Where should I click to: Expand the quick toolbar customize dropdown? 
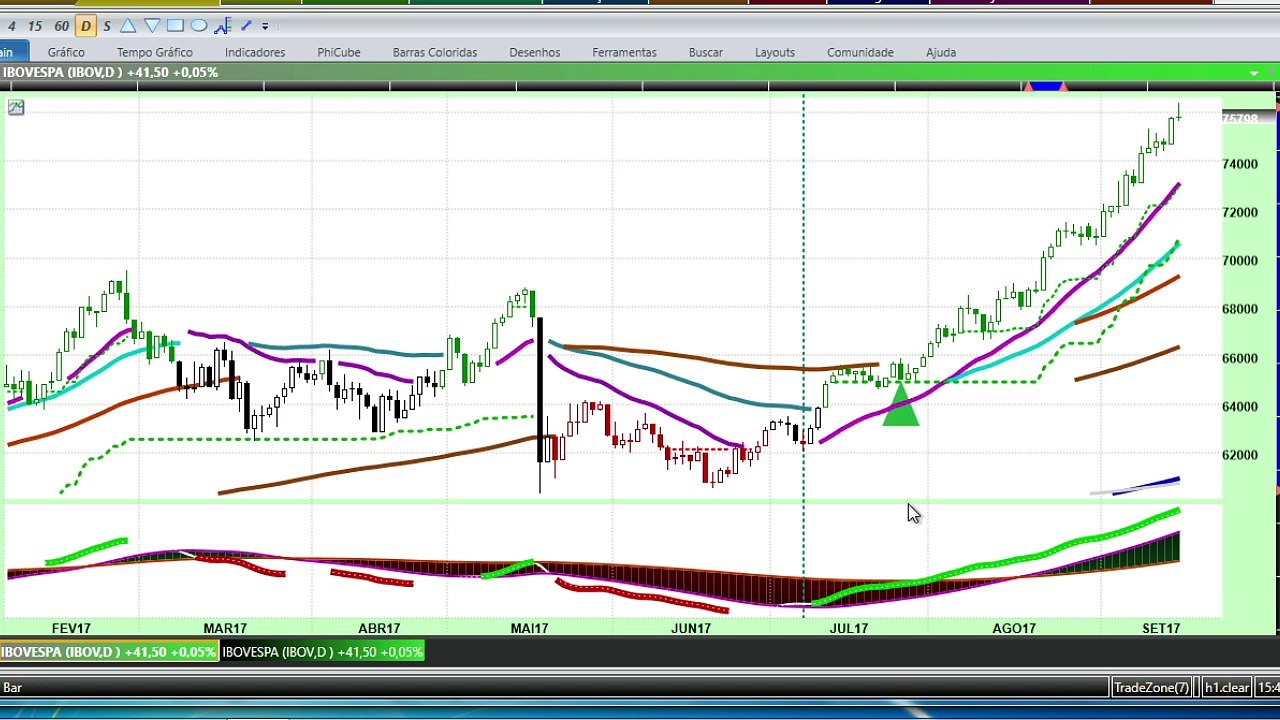[265, 26]
